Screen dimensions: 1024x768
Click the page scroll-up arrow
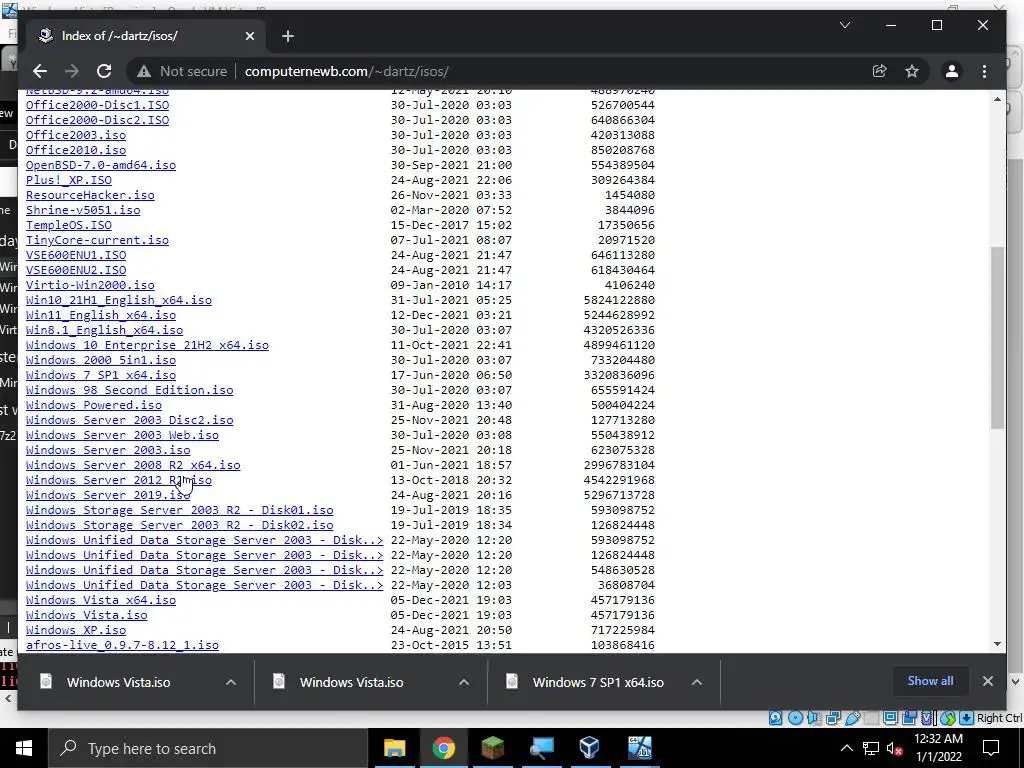[x=997, y=99]
